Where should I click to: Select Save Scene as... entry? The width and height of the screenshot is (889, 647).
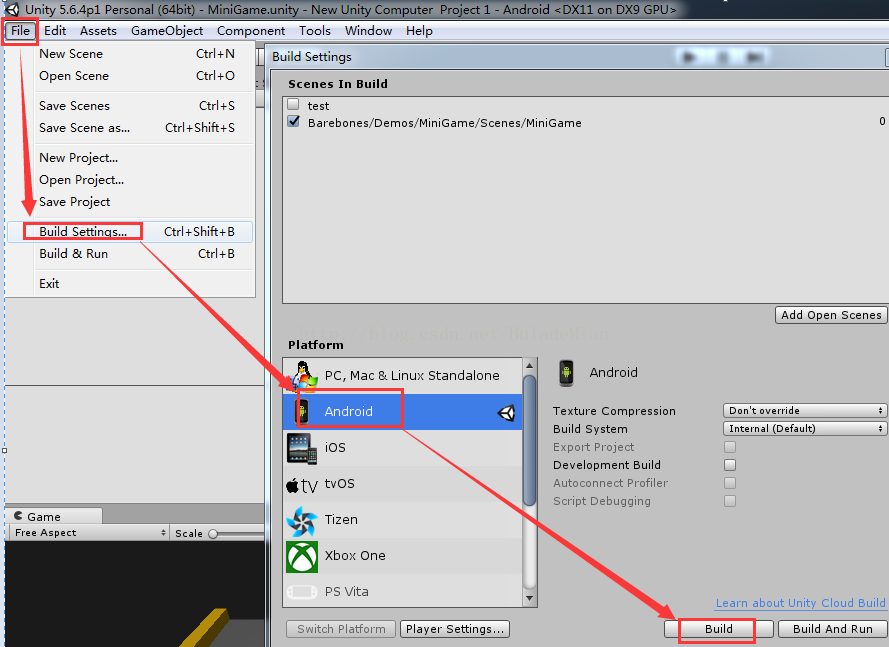pyautogui.click(x=130, y=128)
